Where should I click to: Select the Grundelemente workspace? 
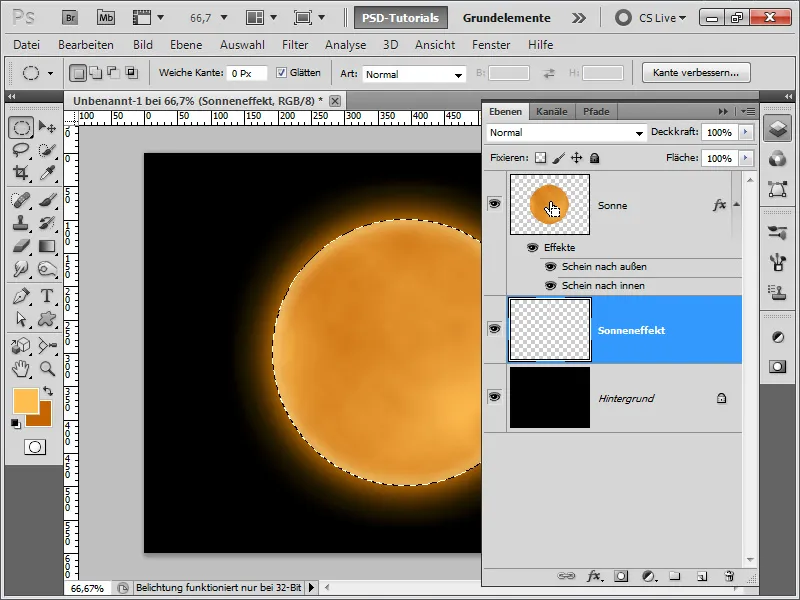(507, 18)
